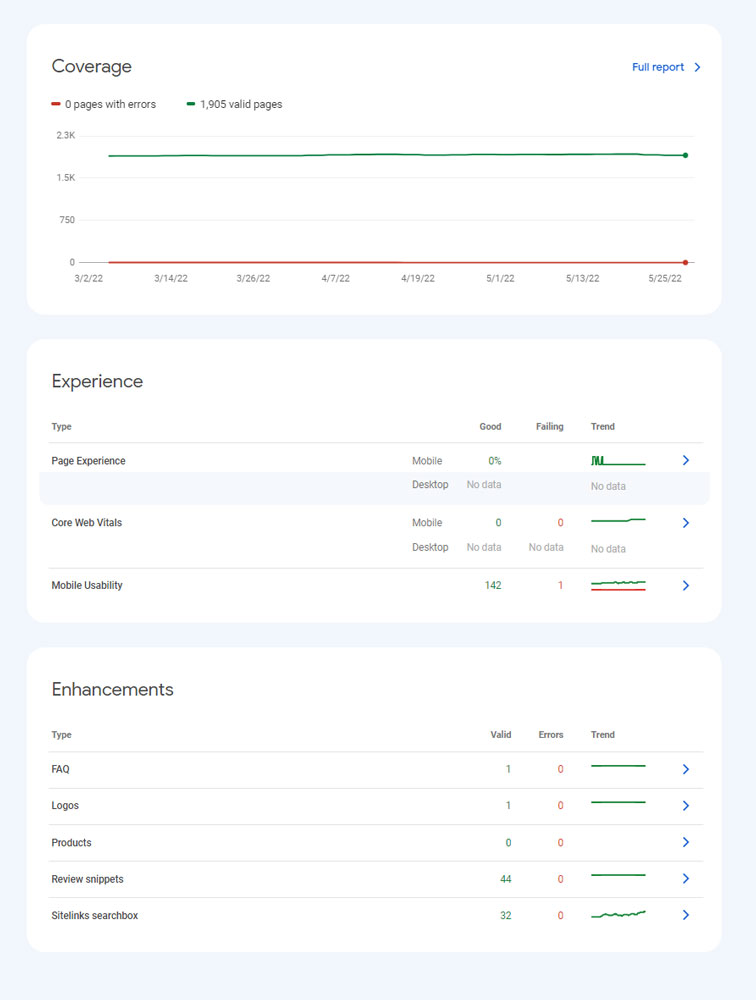Click the Desktop label under Core Web Vitals
Screen dimensions: 756x1000
[x=430, y=547]
